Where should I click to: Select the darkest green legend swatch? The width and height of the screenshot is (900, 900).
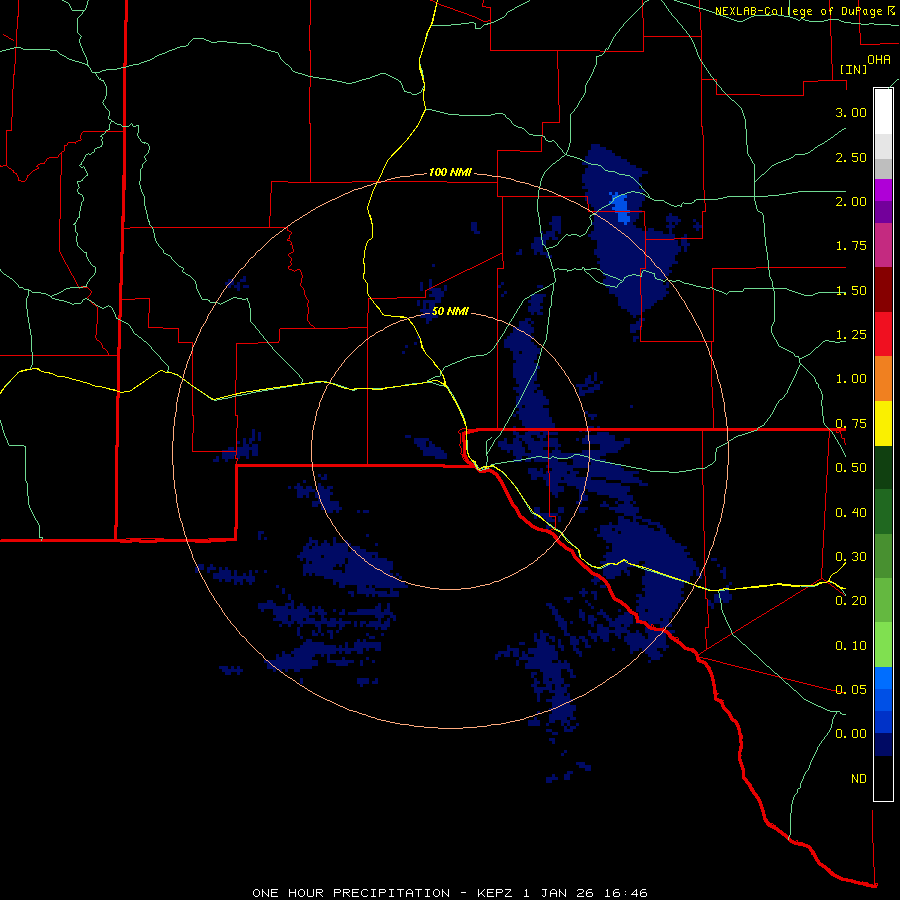coord(883,467)
